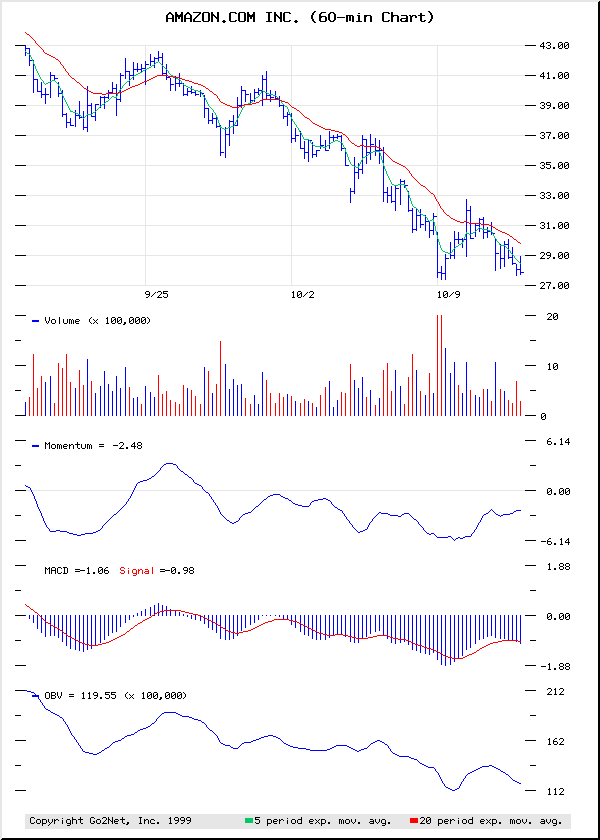
Task: Click the 27.00 price axis label
Action: 554,286
